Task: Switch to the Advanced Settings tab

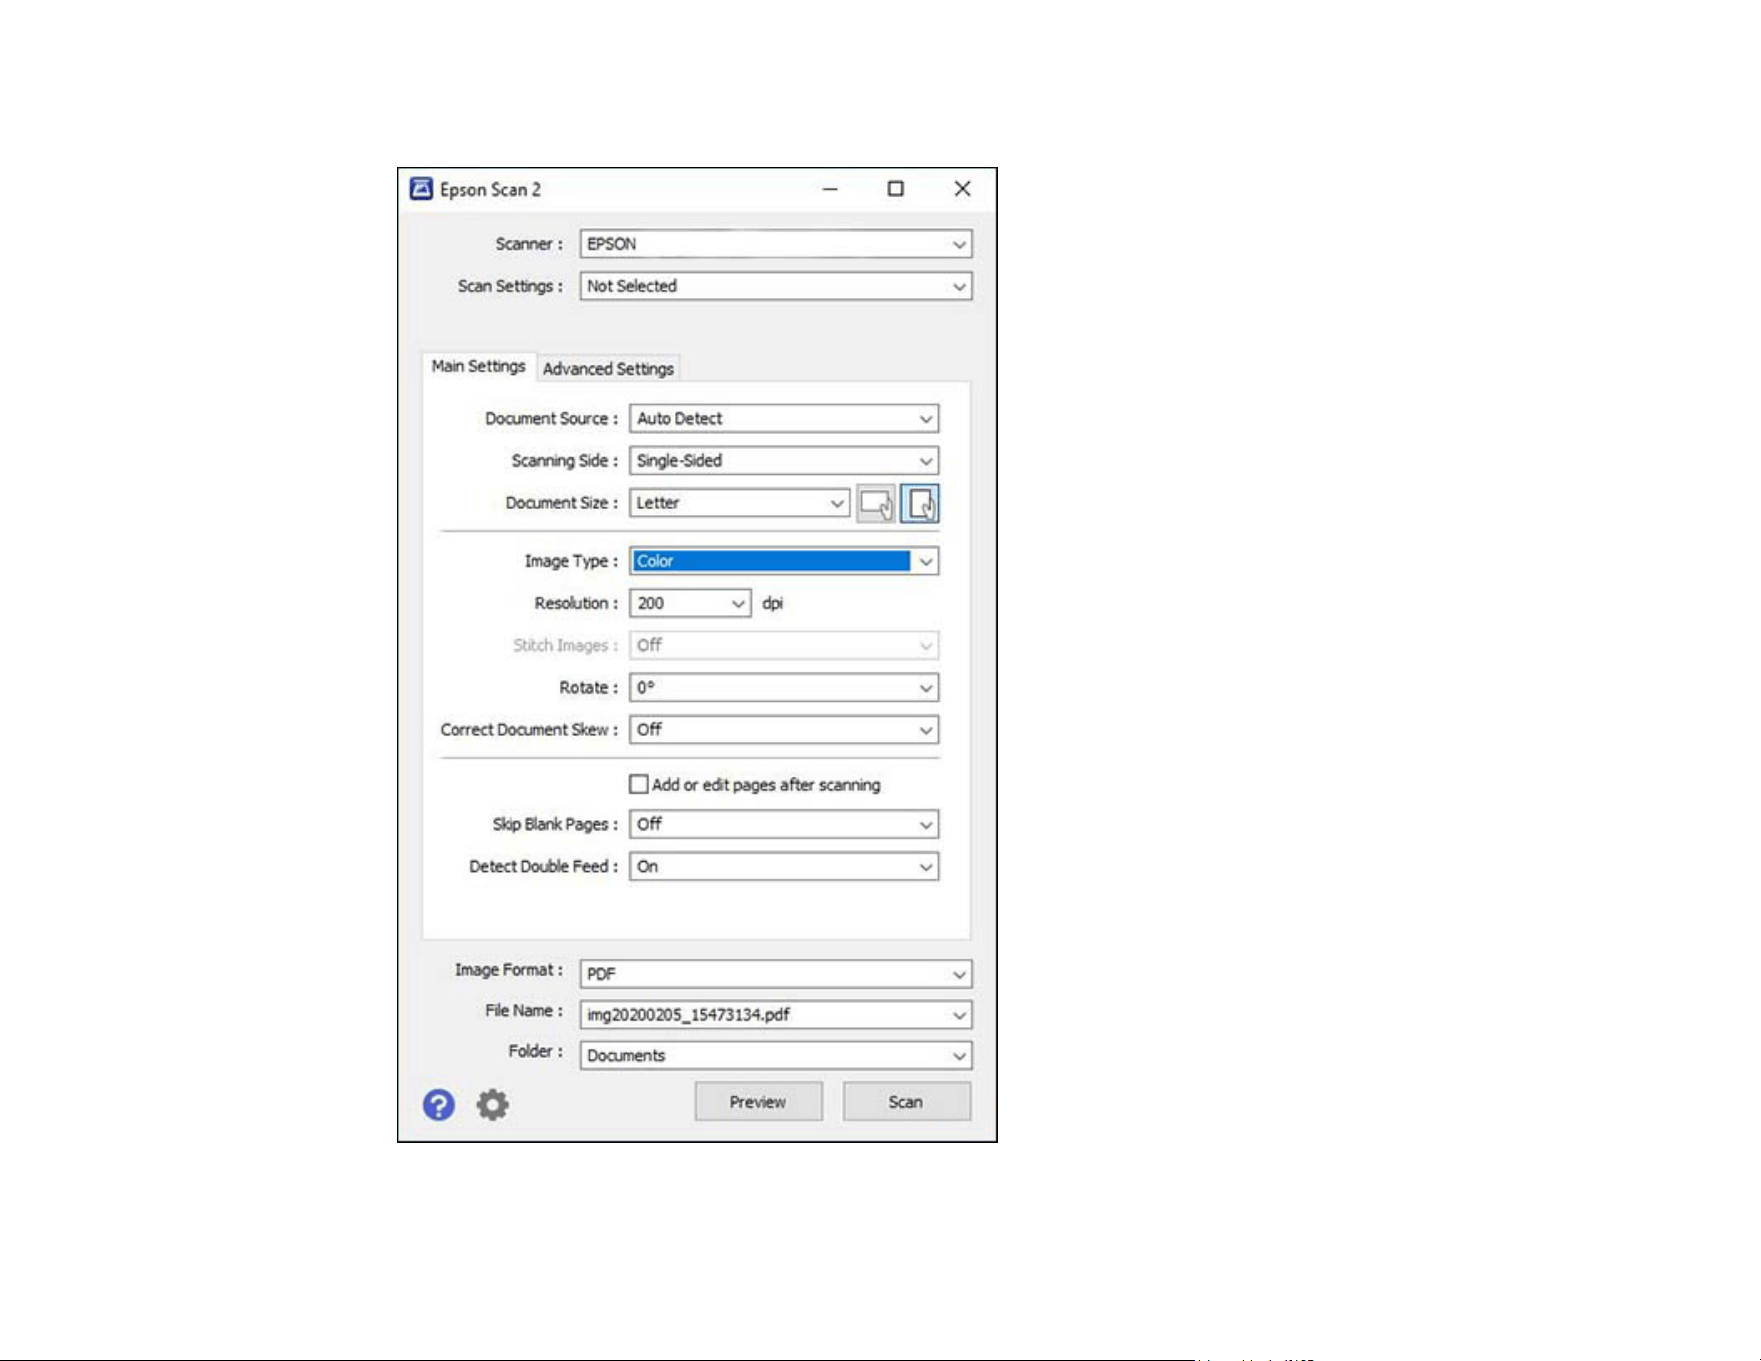Action: coord(608,369)
